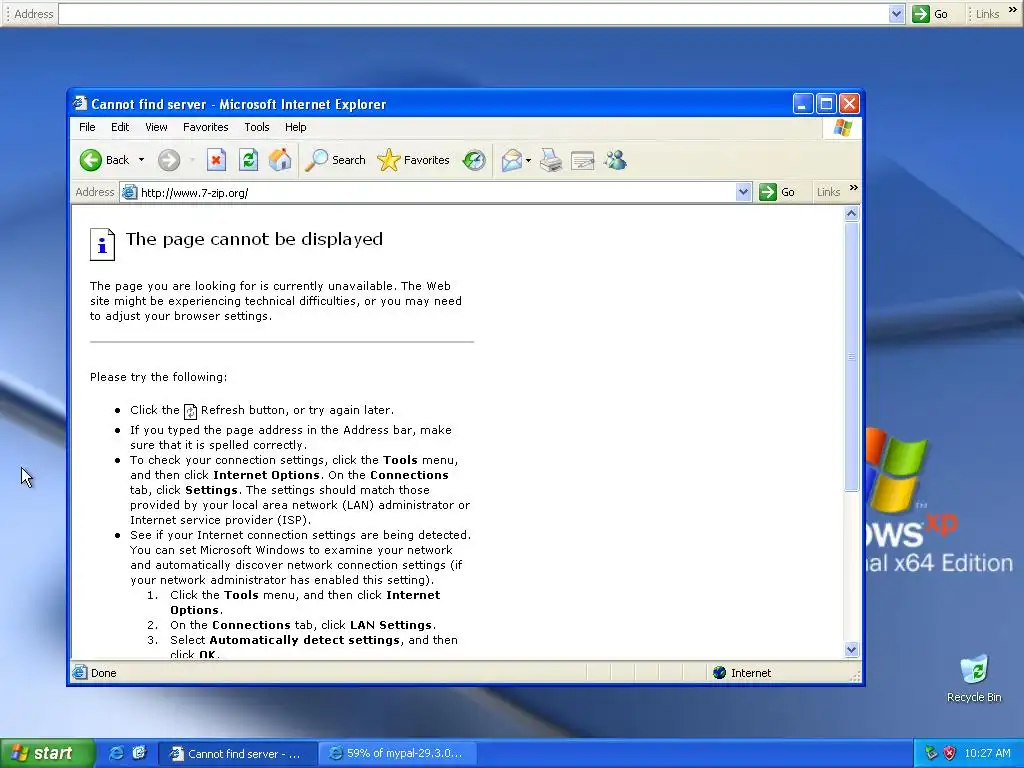The width and height of the screenshot is (1024, 768).
Task: Open the Favorites menu
Action: click(x=206, y=127)
